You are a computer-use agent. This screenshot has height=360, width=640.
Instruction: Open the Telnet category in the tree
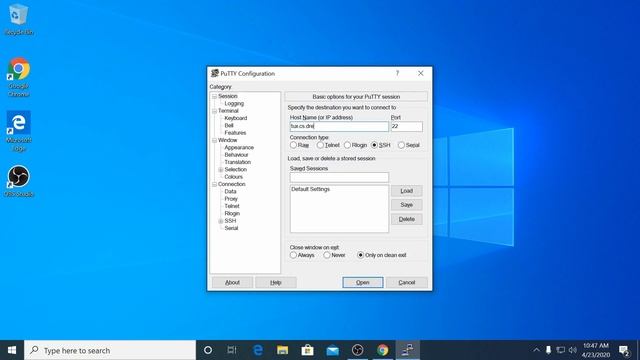click(x=232, y=207)
